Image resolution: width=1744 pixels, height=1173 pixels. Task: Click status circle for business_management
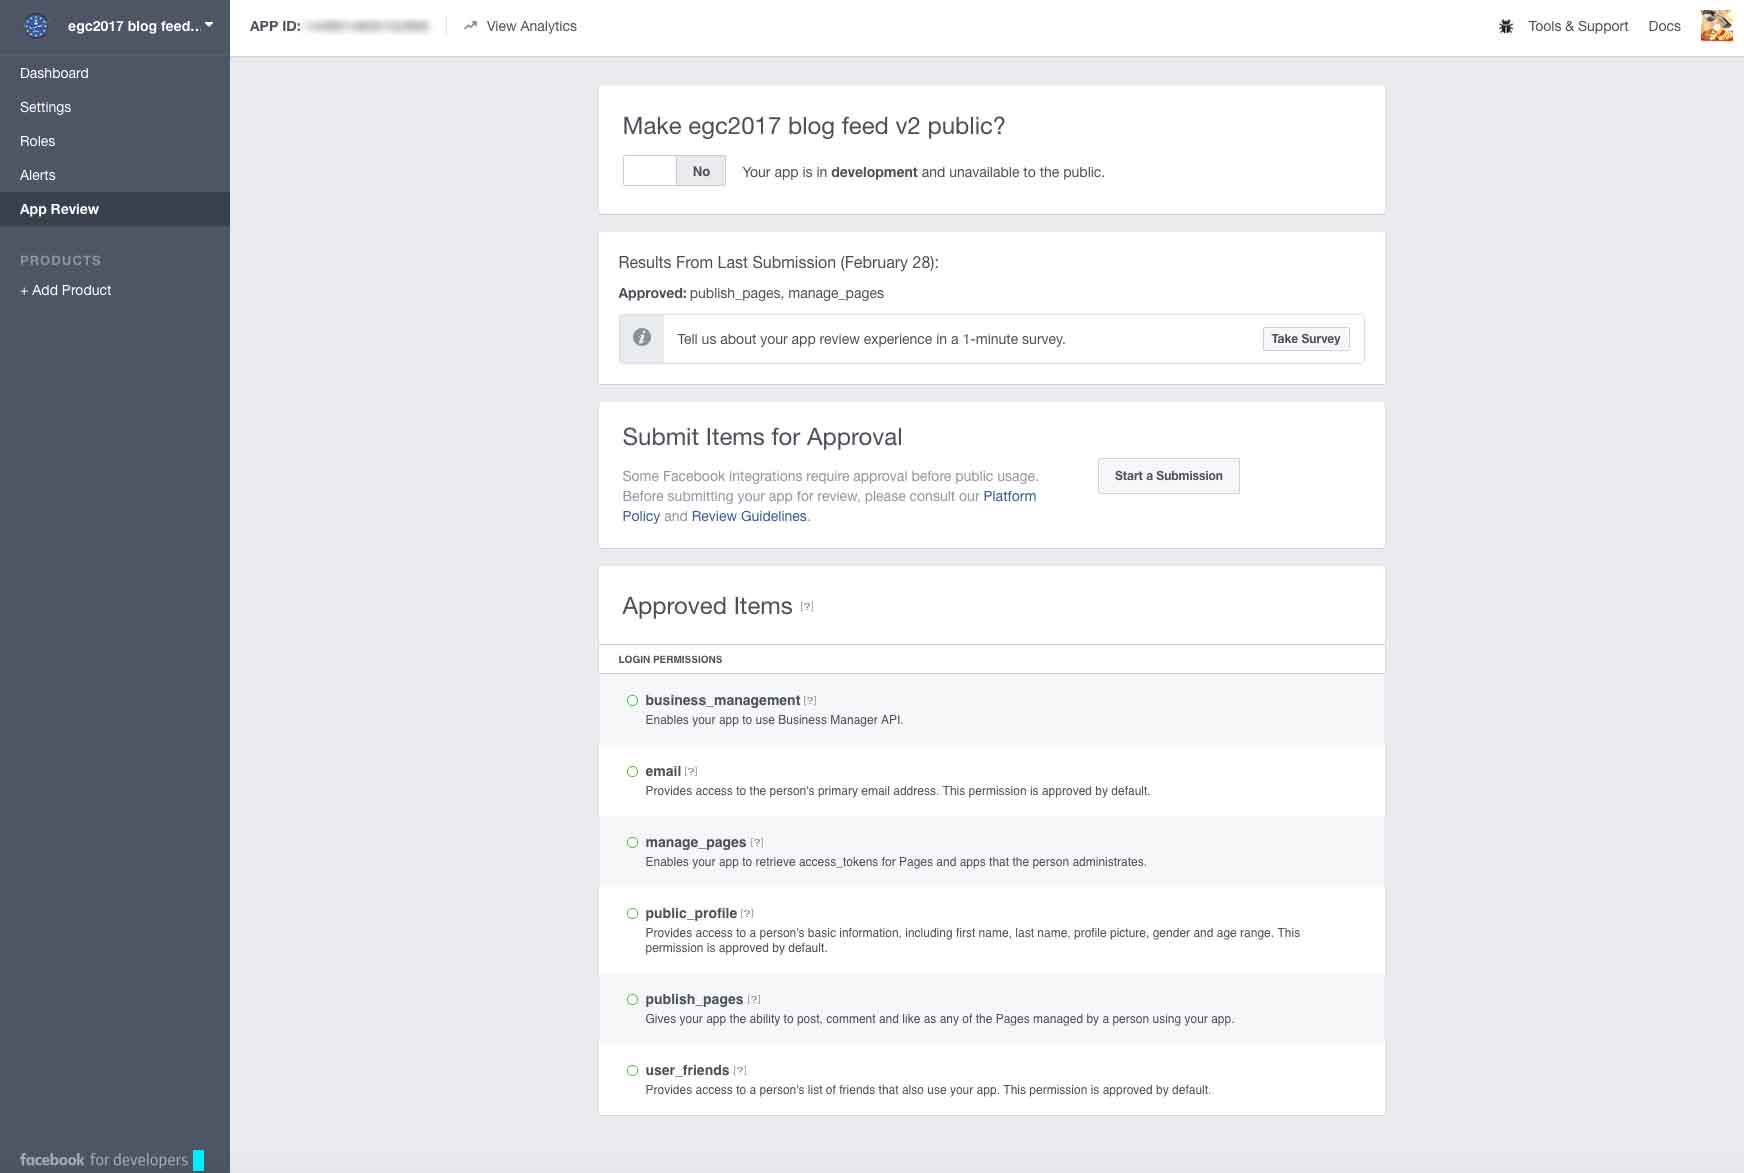click(x=632, y=700)
